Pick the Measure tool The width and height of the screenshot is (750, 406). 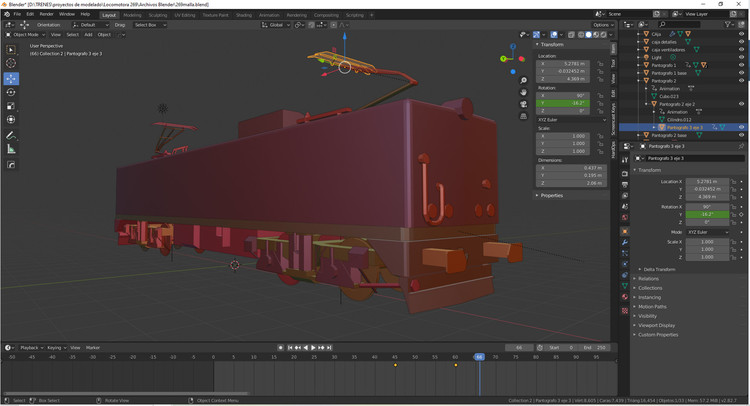pos(11,149)
